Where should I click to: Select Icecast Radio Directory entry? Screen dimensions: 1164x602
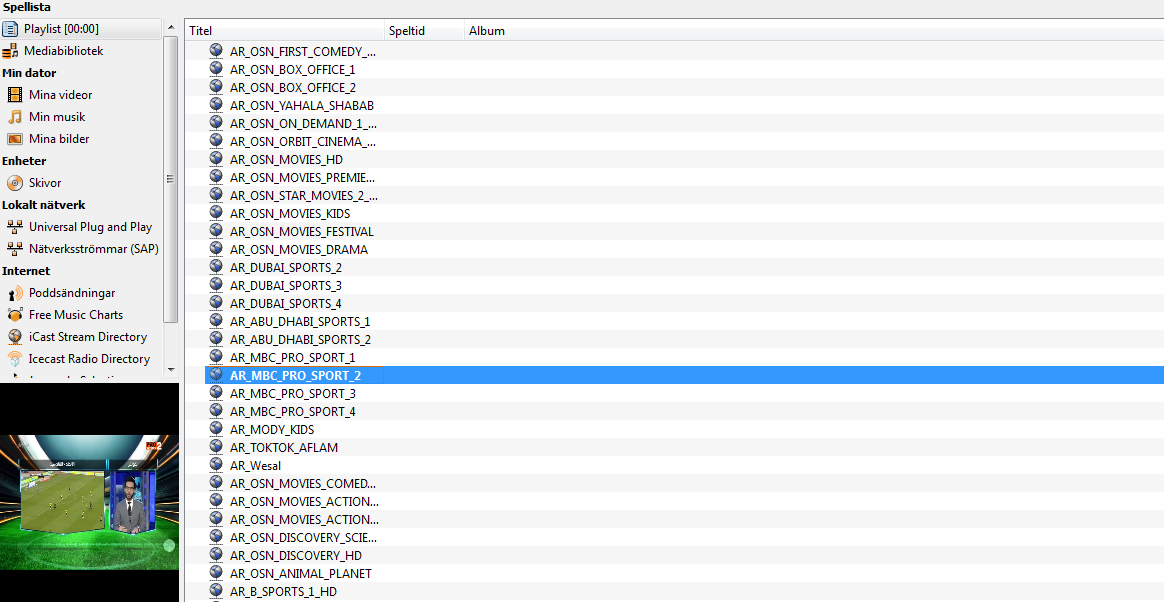[x=89, y=359]
